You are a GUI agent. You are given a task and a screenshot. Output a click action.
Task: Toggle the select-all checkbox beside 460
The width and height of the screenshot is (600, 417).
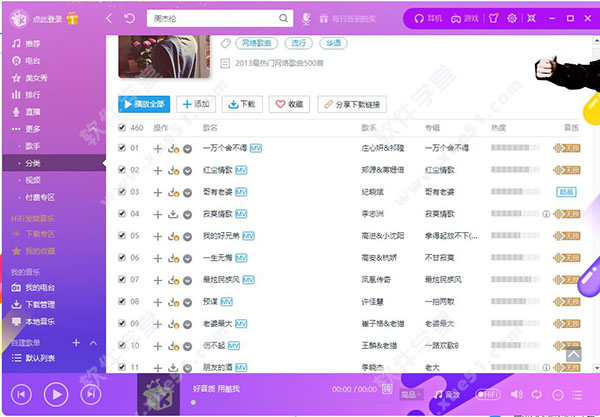[122, 127]
